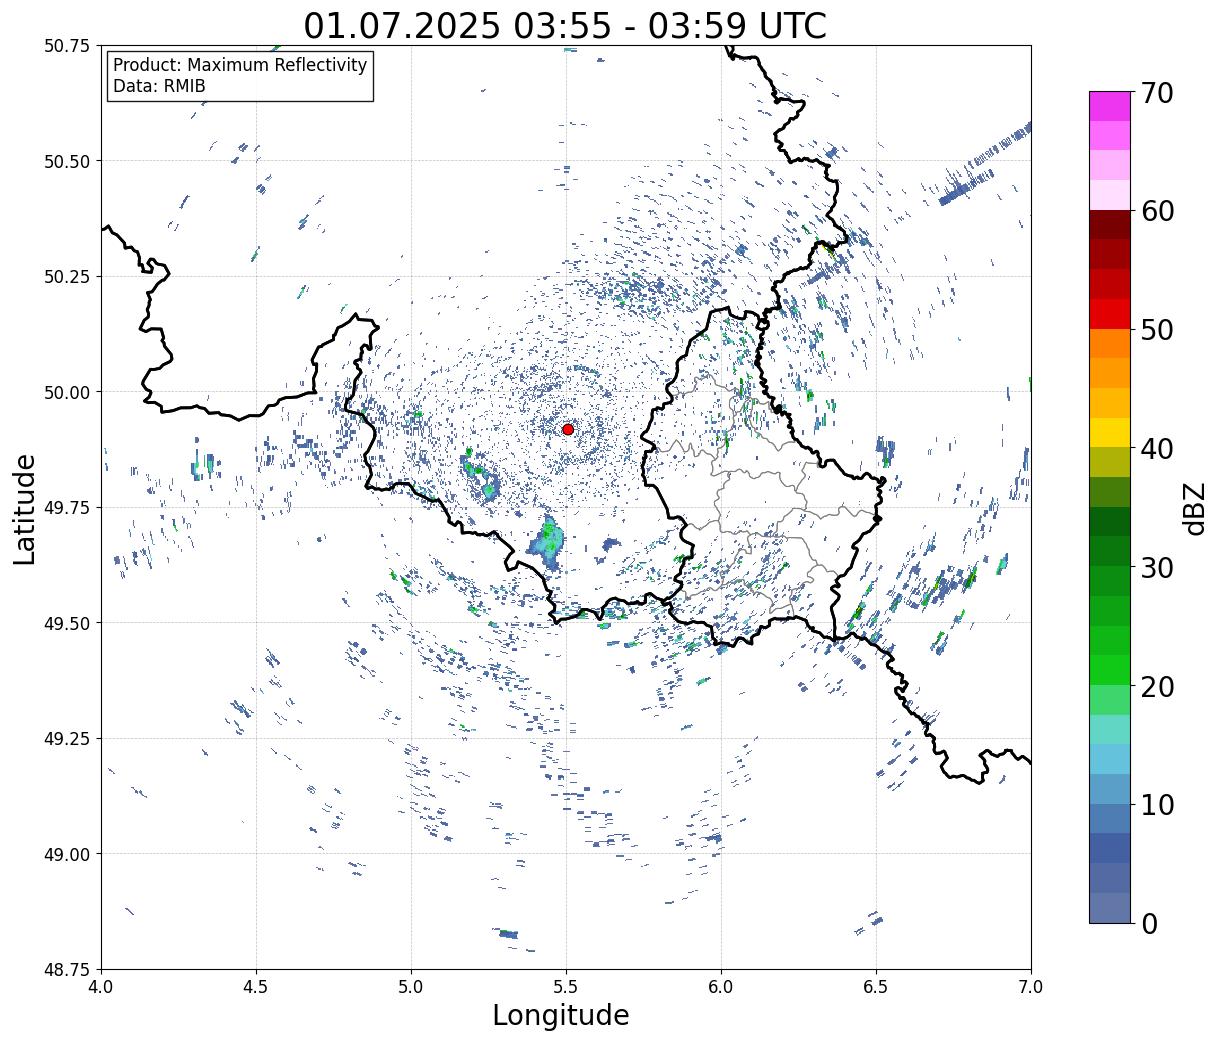Click the colorbar tick label 20
This screenshot has height=1040, width=1219.
(1156, 686)
